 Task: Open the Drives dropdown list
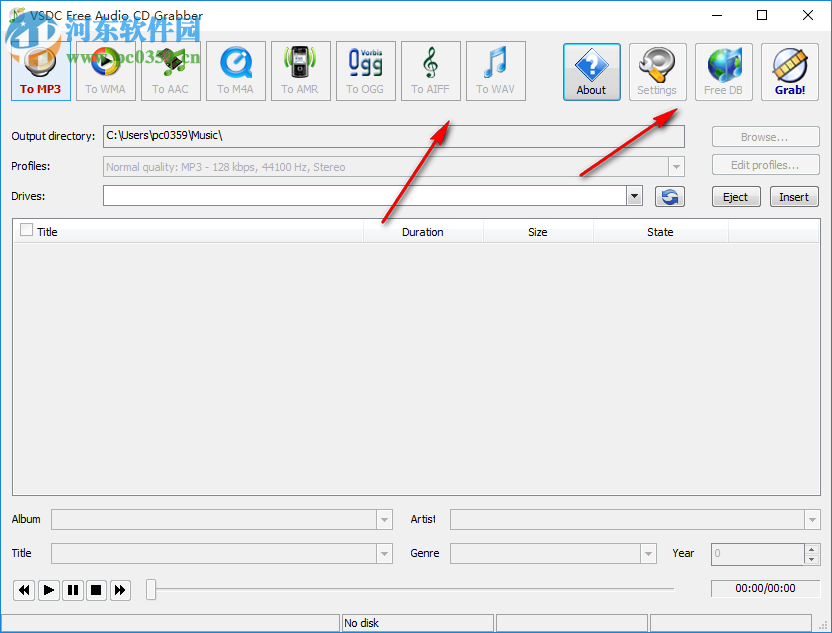(x=633, y=196)
